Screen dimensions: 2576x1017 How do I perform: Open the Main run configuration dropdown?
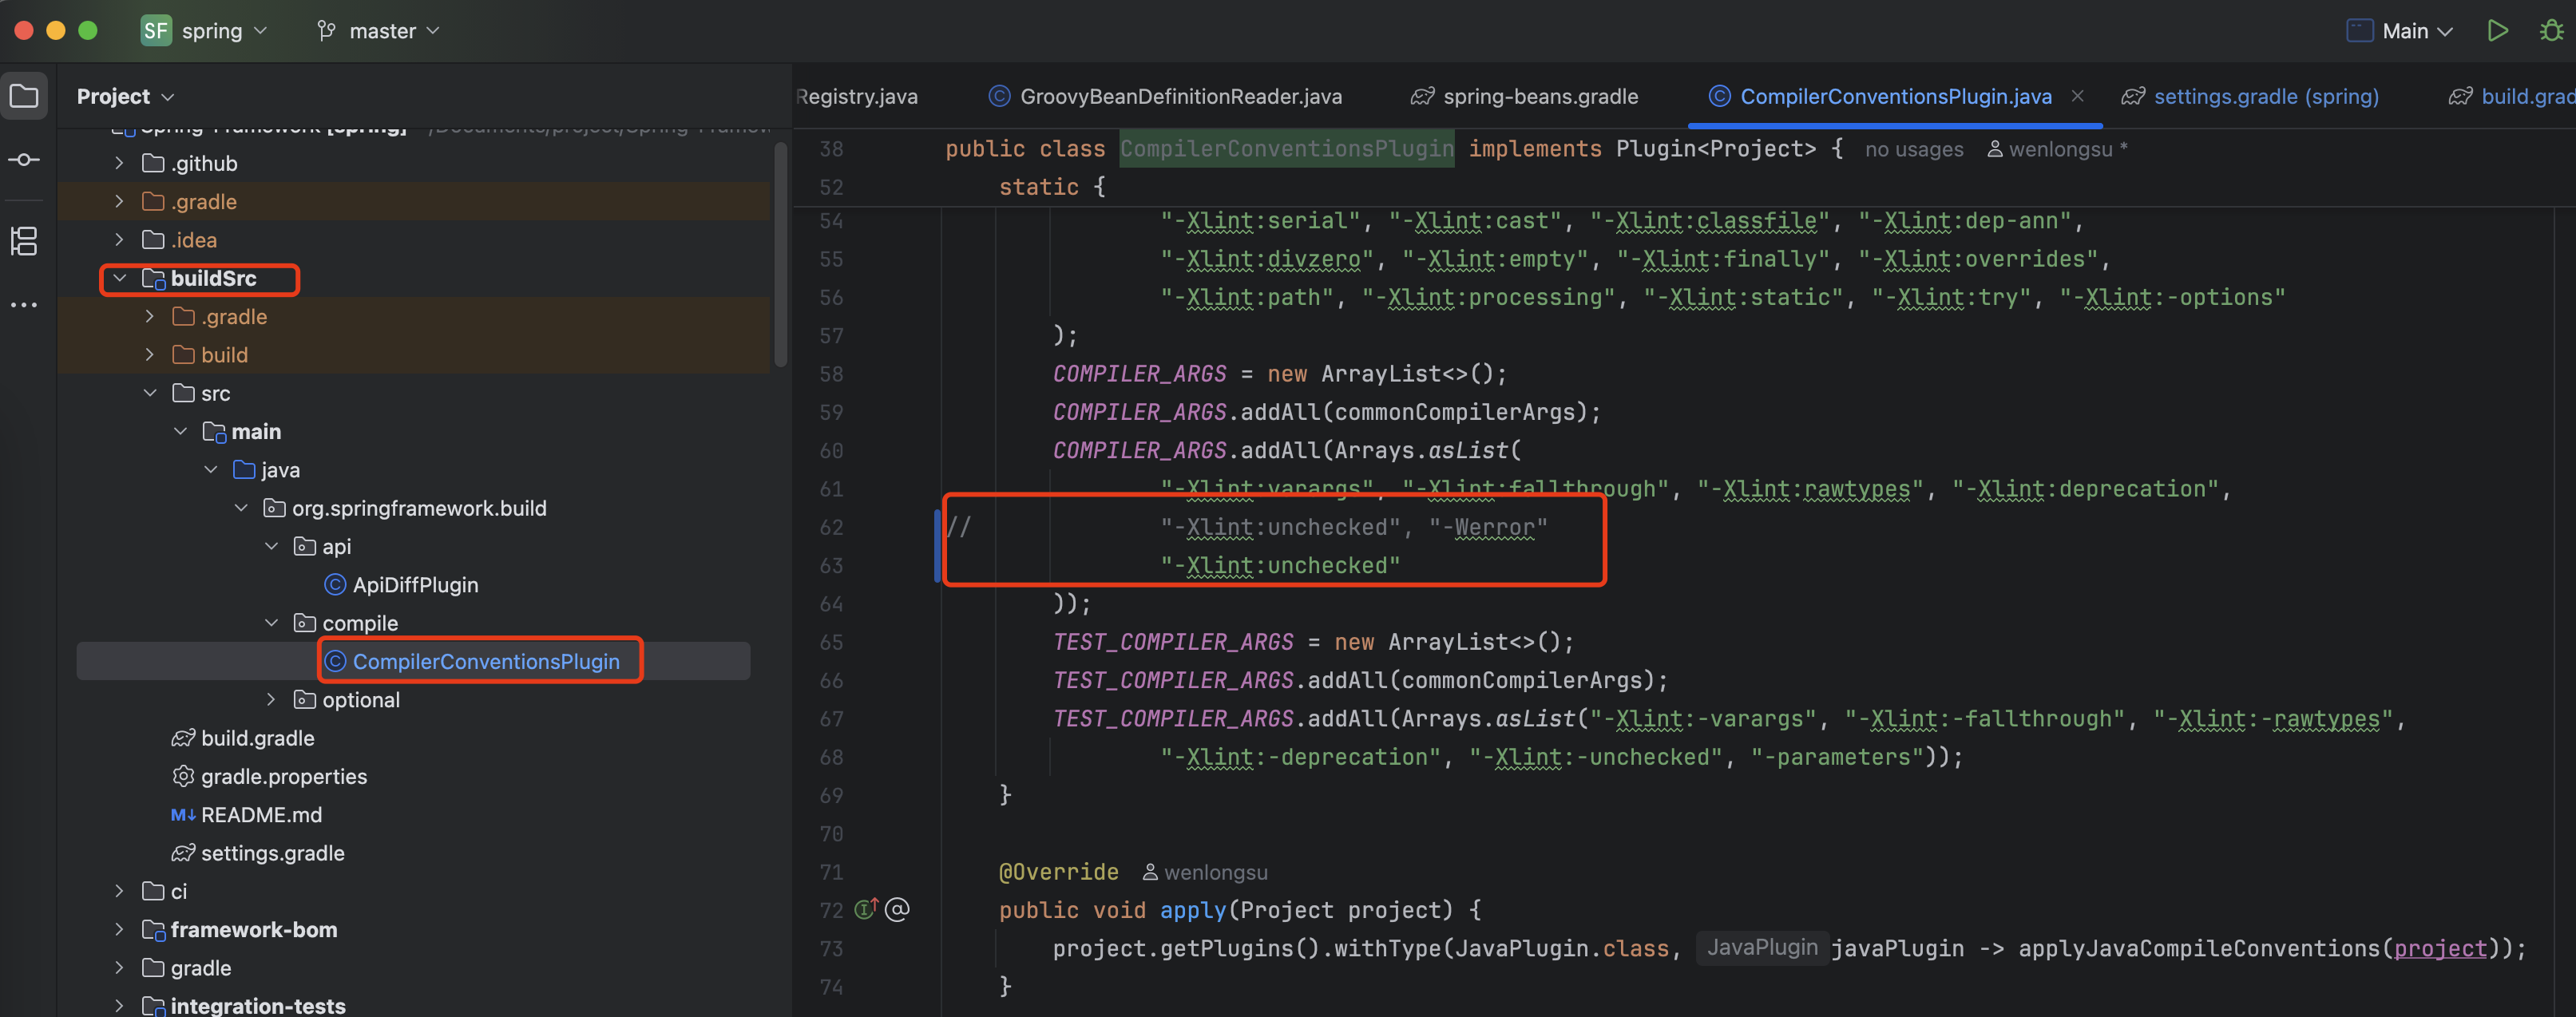(x=2400, y=31)
